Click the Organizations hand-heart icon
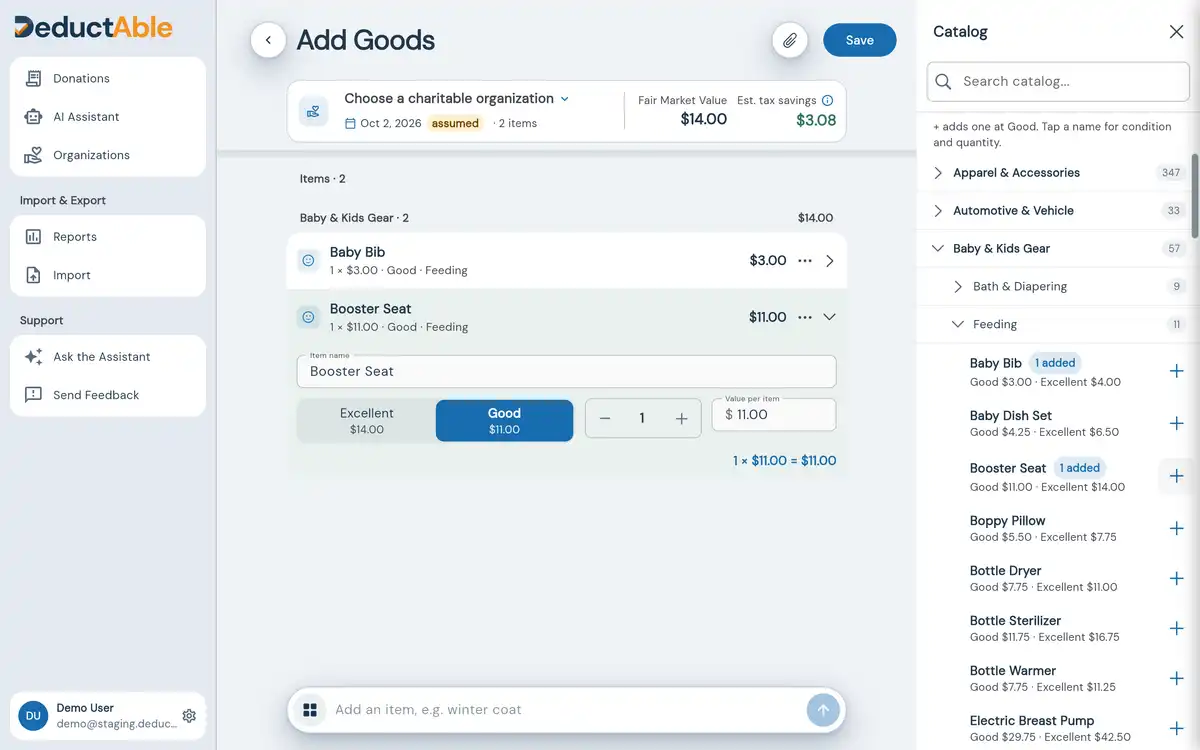 pos(33,155)
